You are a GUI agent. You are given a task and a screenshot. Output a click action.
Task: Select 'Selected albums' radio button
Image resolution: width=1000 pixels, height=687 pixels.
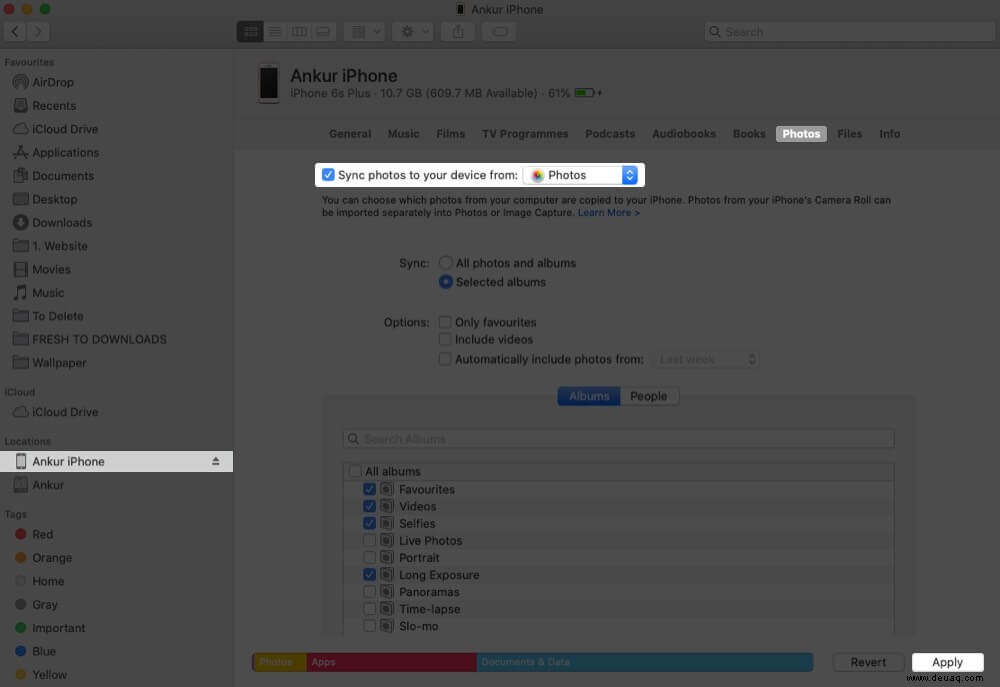click(446, 282)
